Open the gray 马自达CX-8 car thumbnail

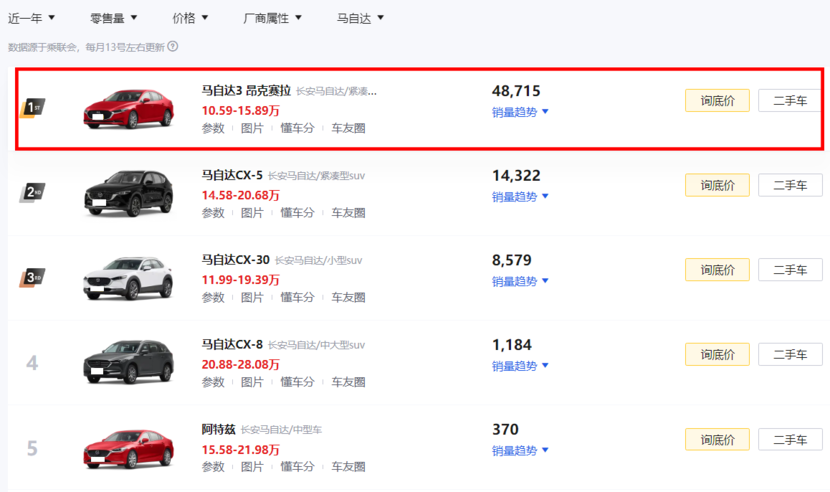128,362
